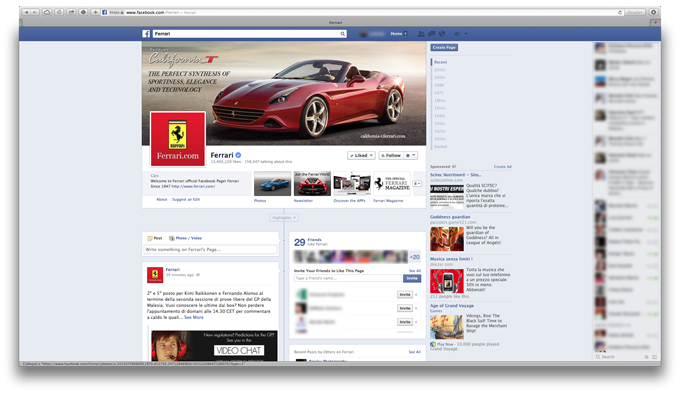Click the +20 more friends tile
680x400 pixels.
pyautogui.click(x=415, y=257)
